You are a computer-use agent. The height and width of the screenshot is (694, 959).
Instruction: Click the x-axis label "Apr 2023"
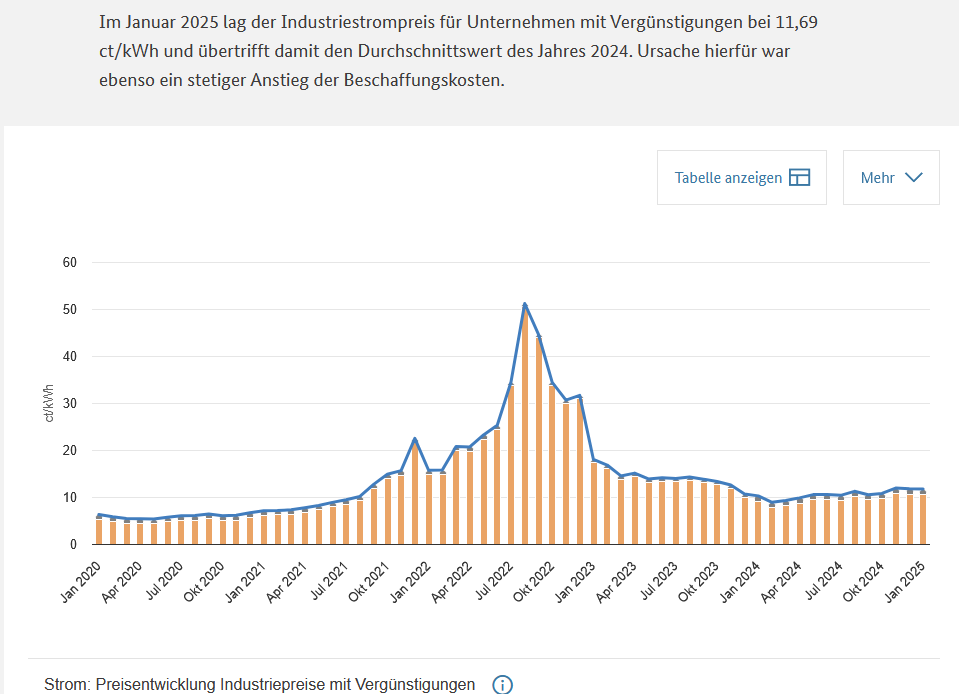pyautogui.click(x=616, y=582)
